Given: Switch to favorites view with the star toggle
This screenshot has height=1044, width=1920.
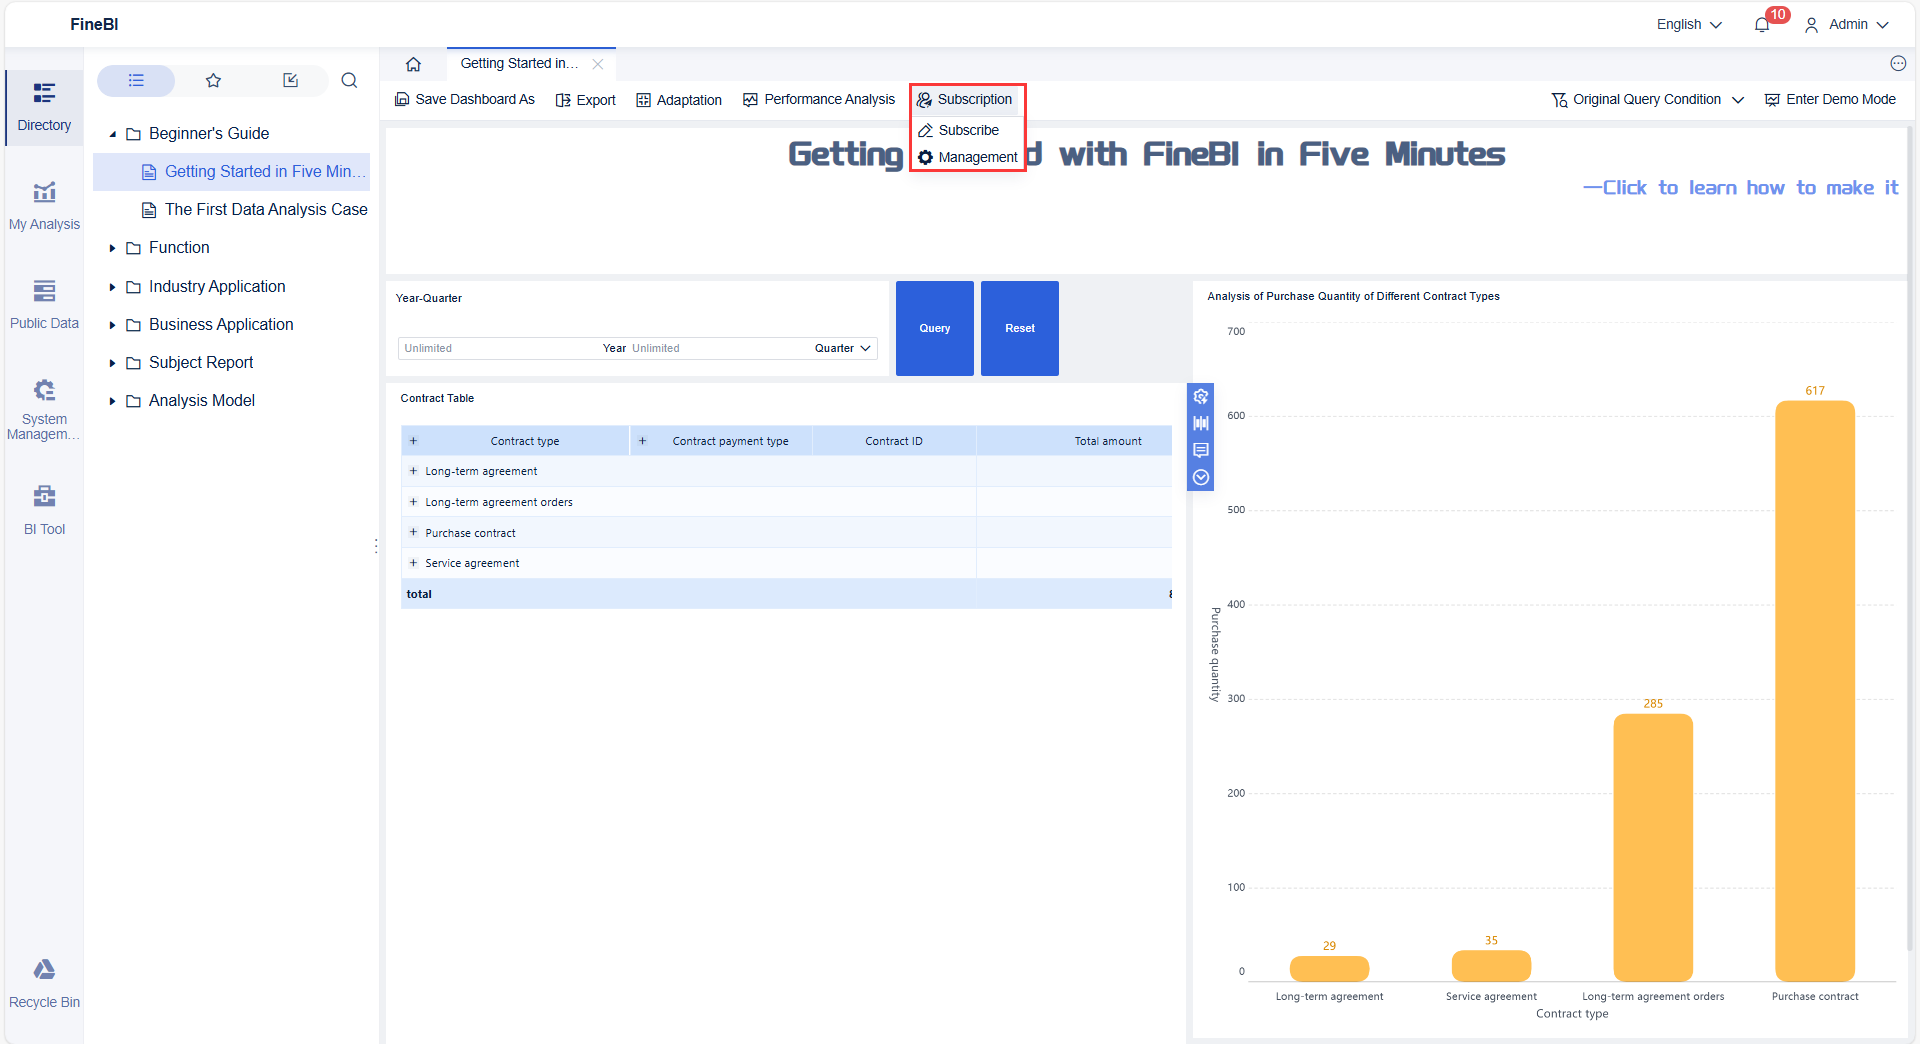Looking at the screenshot, I should 213,80.
